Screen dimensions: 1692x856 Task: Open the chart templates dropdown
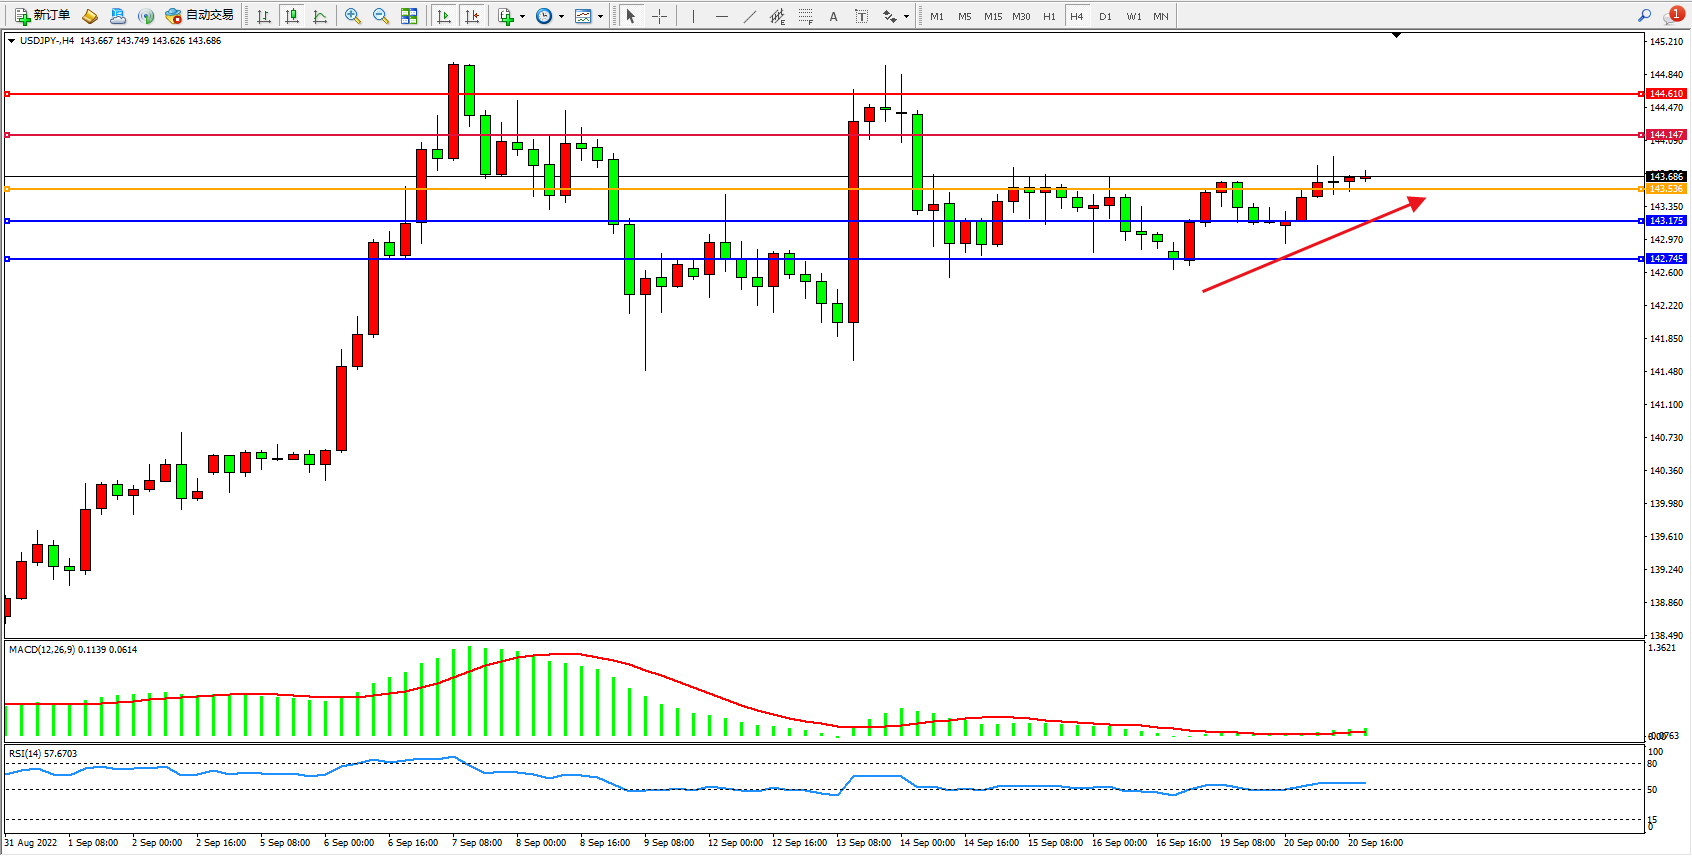(600, 17)
